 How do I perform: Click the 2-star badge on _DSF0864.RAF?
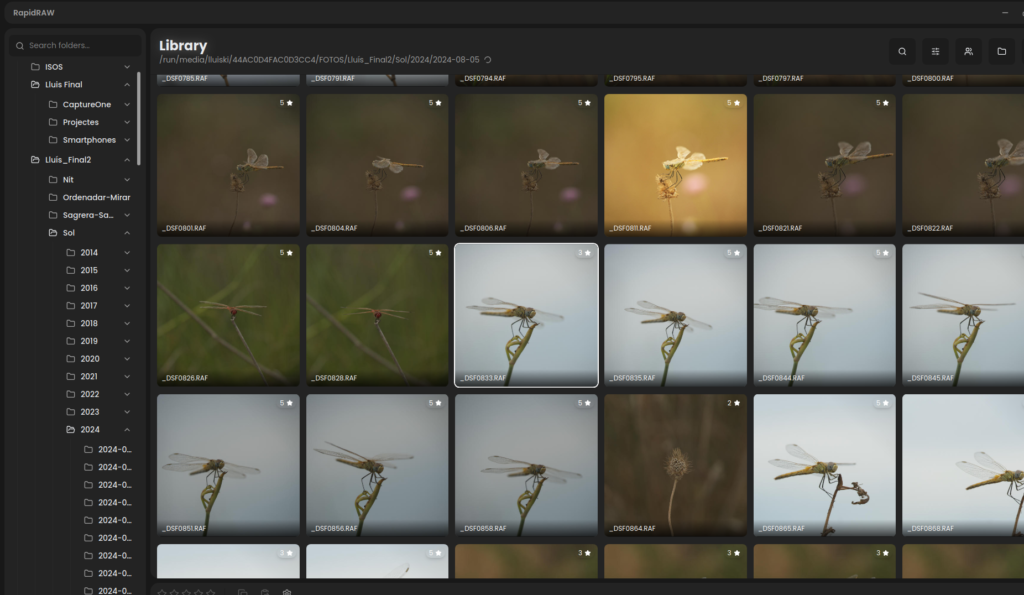[733, 404]
